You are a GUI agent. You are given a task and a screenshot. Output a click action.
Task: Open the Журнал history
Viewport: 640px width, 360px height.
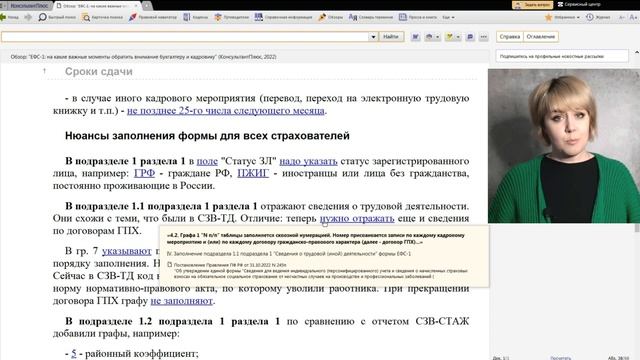click(598, 17)
